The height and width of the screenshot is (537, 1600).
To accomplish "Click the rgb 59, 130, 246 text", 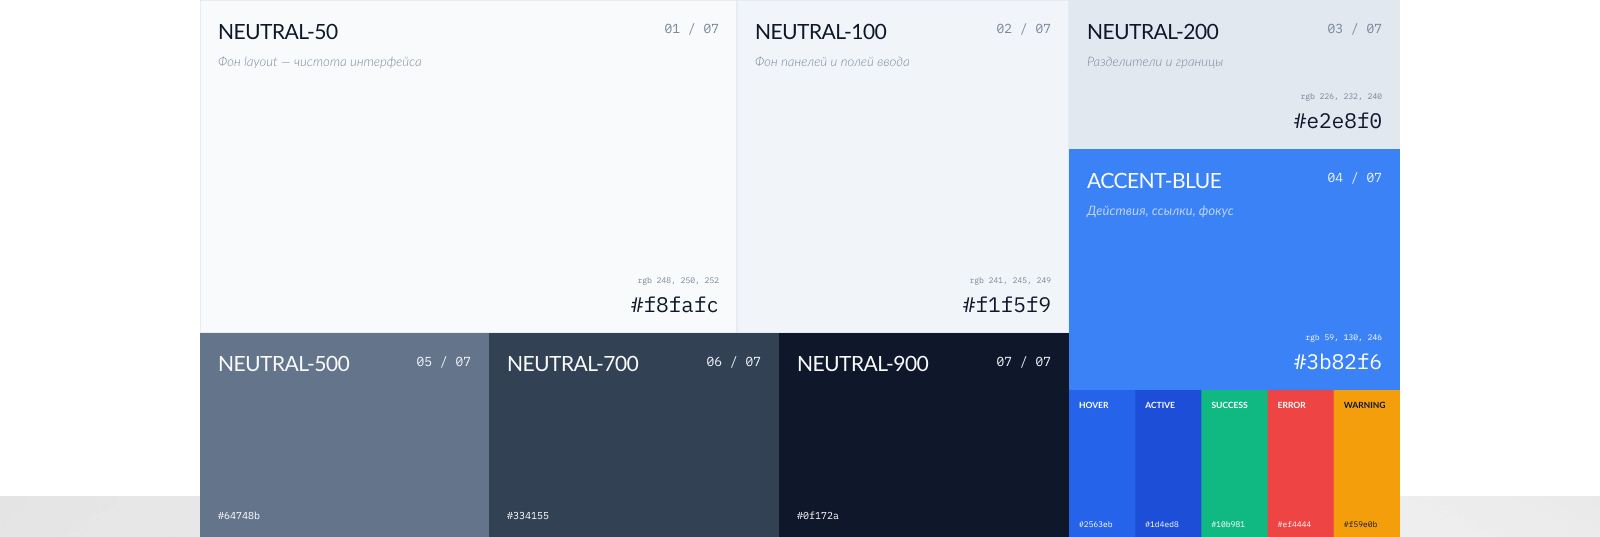I will [x=1344, y=337].
